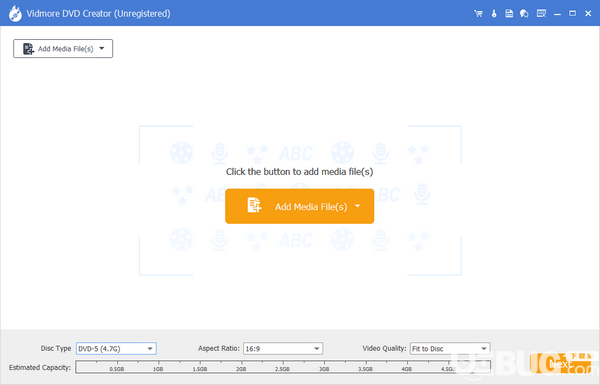The image size is (600, 385).
Task: Click the save project icon in title bar
Action: pyautogui.click(x=509, y=13)
